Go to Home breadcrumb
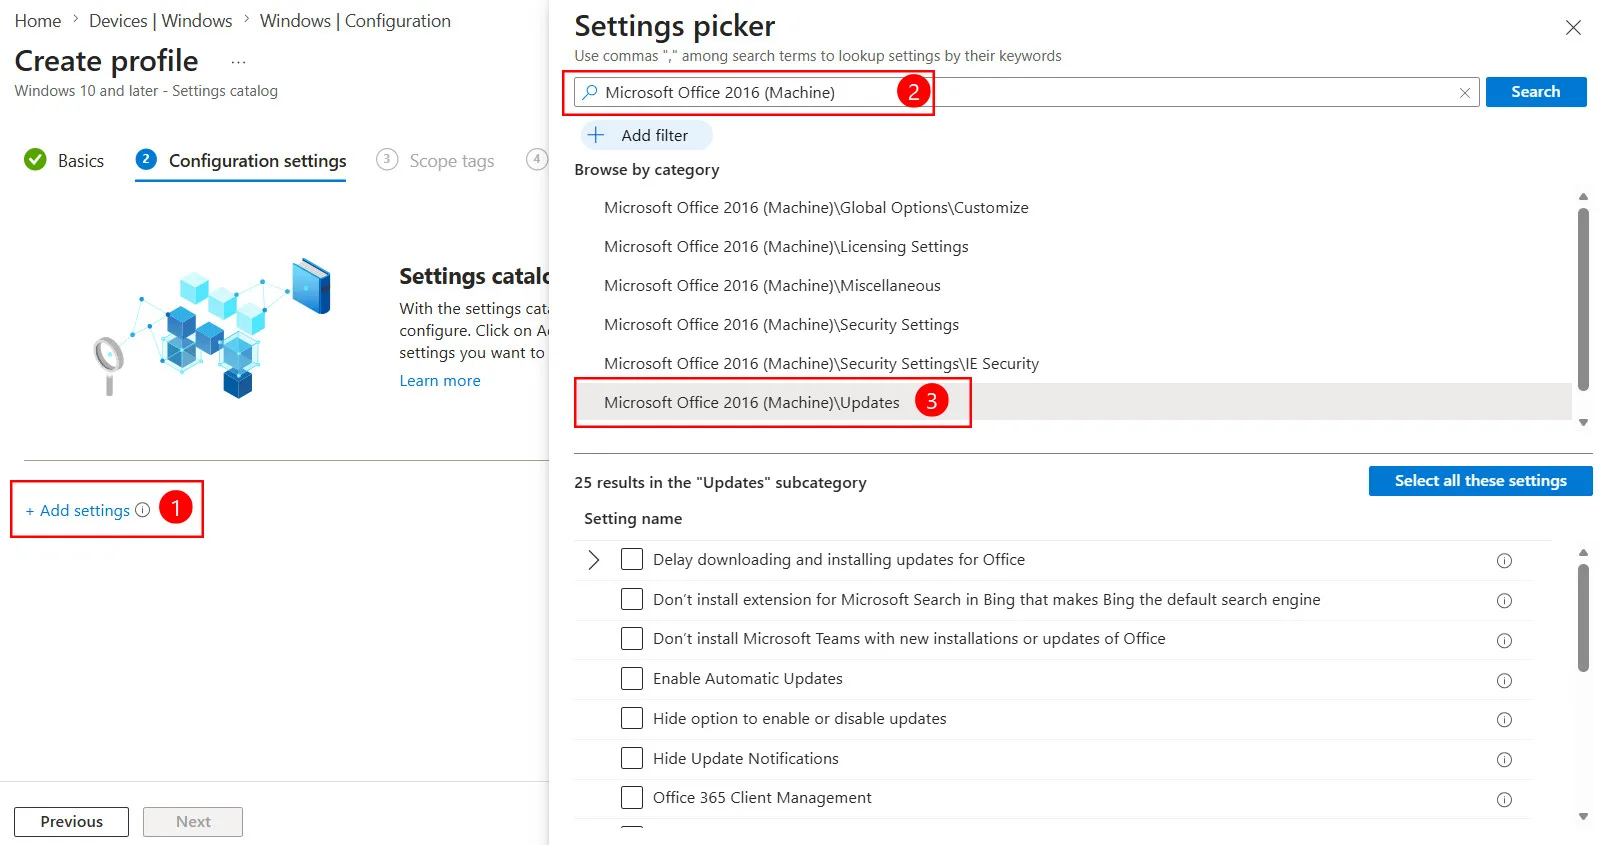Image resolution: width=1602 pixels, height=845 pixels. (x=38, y=21)
